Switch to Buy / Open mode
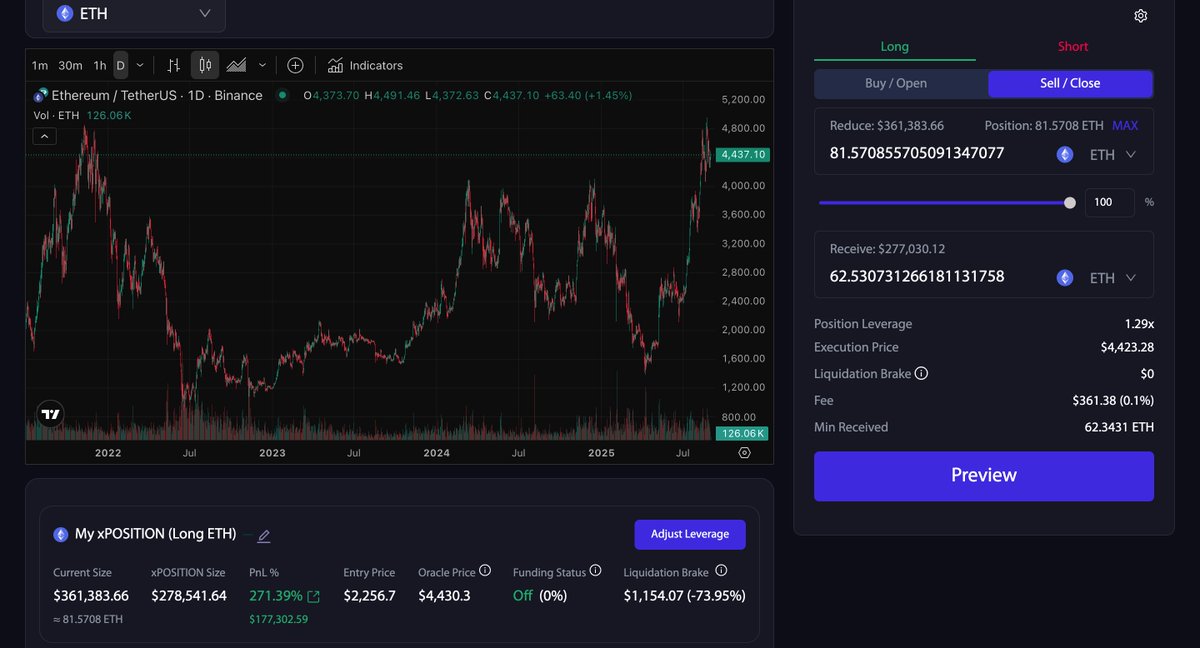 click(x=895, y=83)
